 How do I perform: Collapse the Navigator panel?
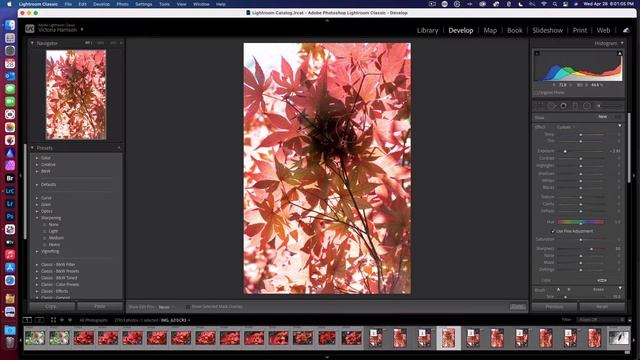[x=32, y=43]
